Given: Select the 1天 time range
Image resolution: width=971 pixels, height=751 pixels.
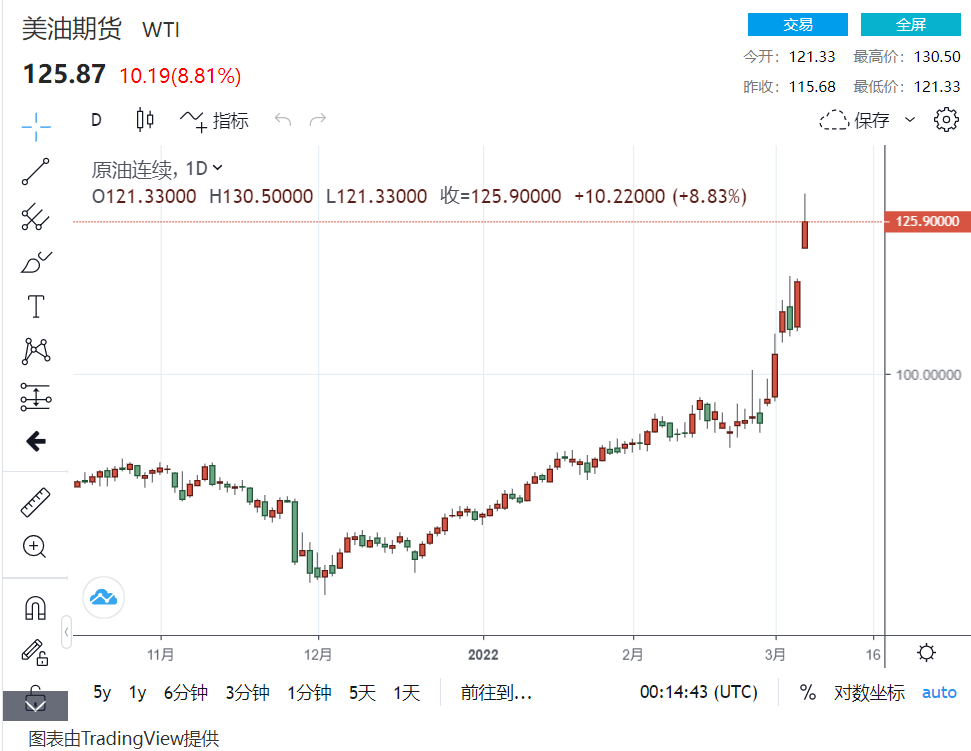Looking at the screenshot, I should 407,692.
